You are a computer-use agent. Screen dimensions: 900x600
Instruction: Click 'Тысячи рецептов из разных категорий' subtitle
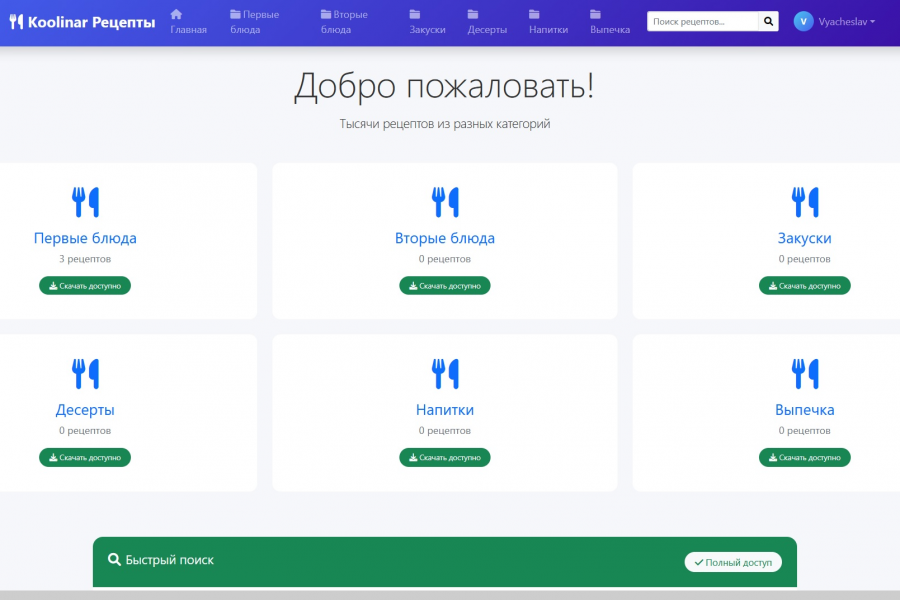pos(445,123)
